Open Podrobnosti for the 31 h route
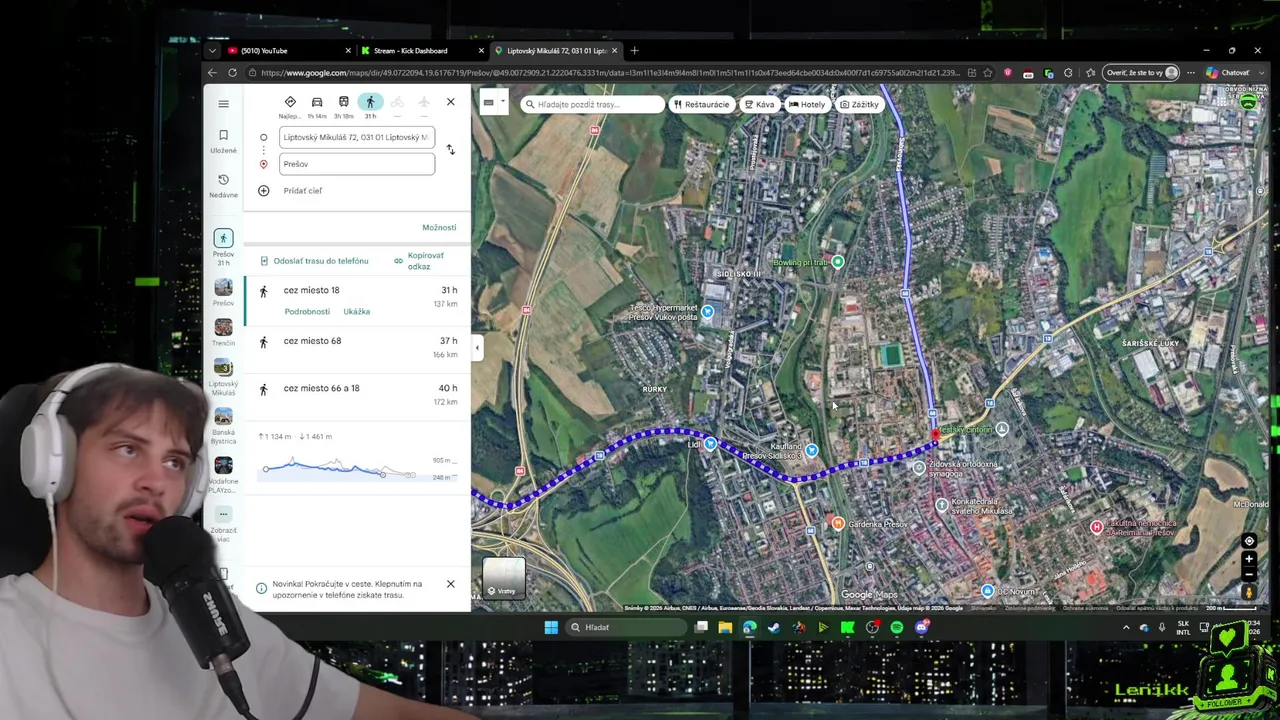1280x720 pixels. [307, 312]
